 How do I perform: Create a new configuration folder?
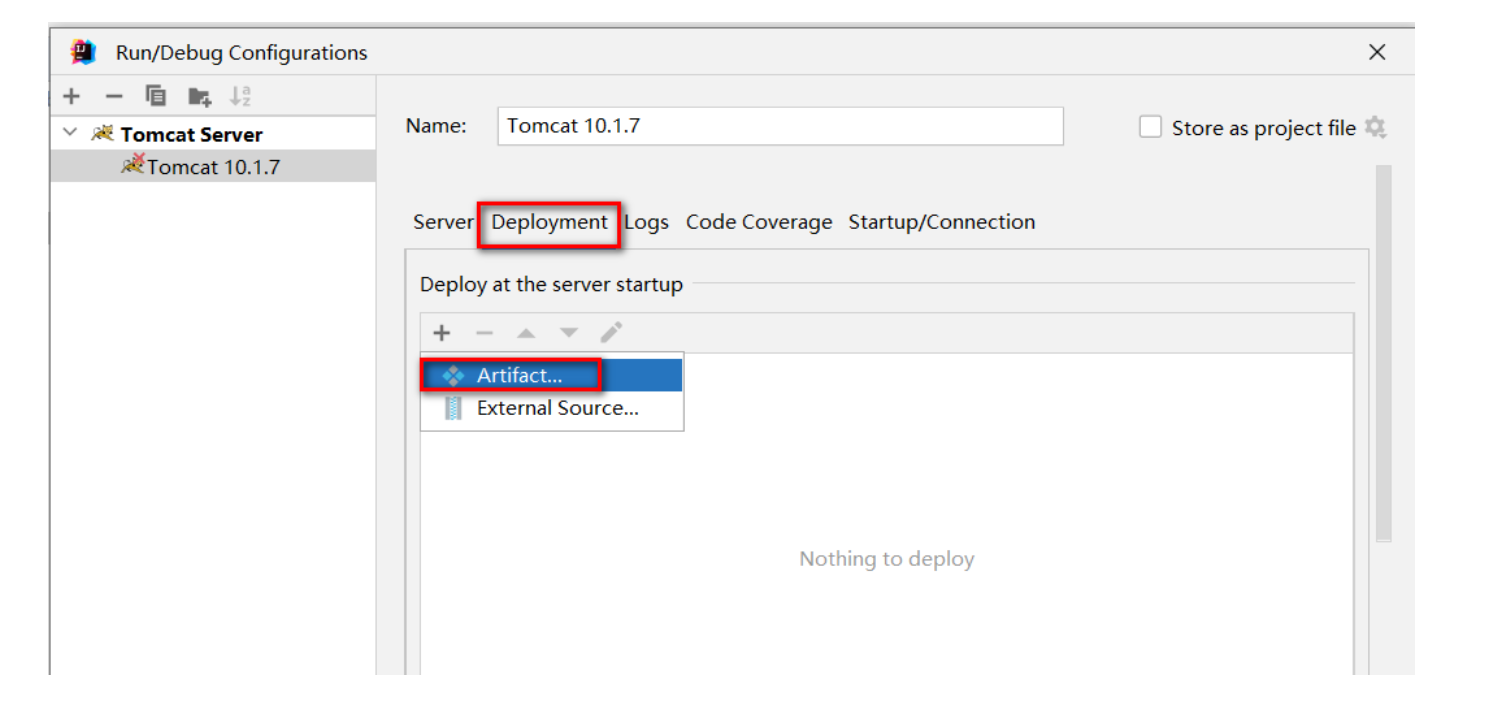(200, 96)
